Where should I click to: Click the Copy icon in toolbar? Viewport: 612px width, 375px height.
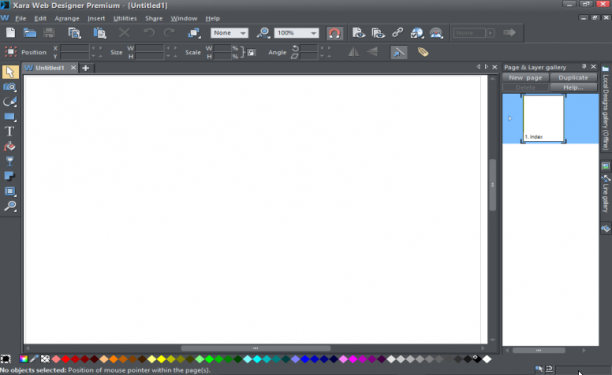point(74,33)
